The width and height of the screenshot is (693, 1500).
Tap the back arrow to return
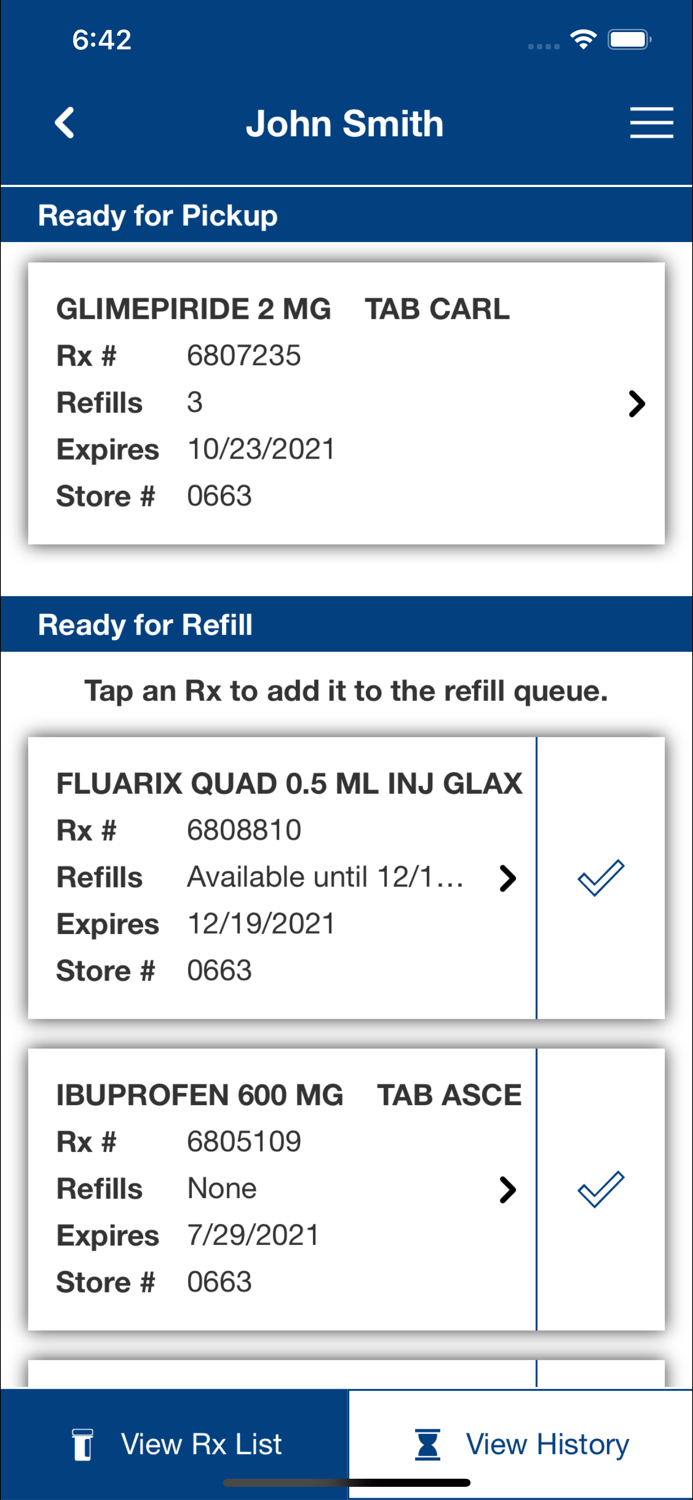[x=64, y=122]
